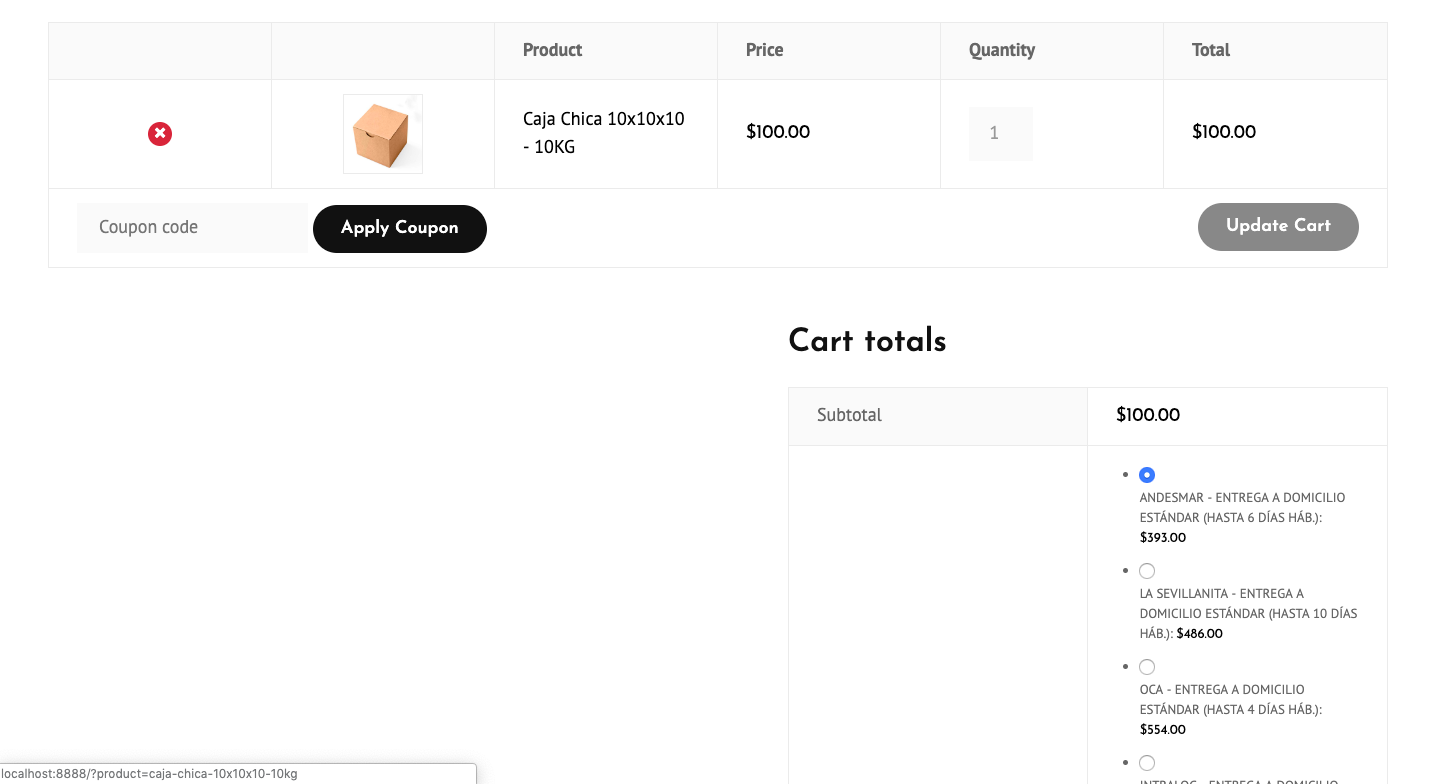Click the Subtotal label in Cart totals
Image resolution: width=1438 pixels, height=784 pixels.
(x=849, y=415)
